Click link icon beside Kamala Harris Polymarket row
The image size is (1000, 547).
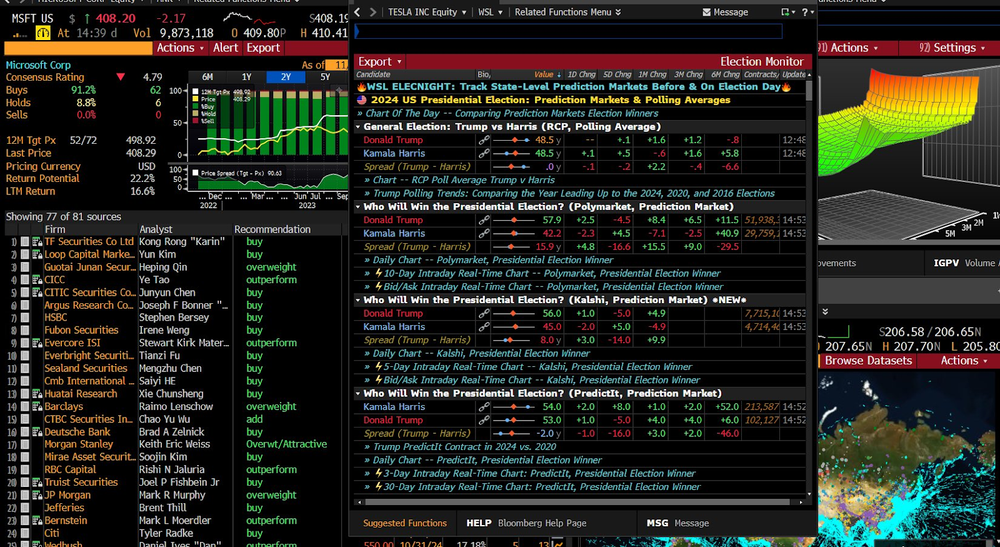point(484,233)
